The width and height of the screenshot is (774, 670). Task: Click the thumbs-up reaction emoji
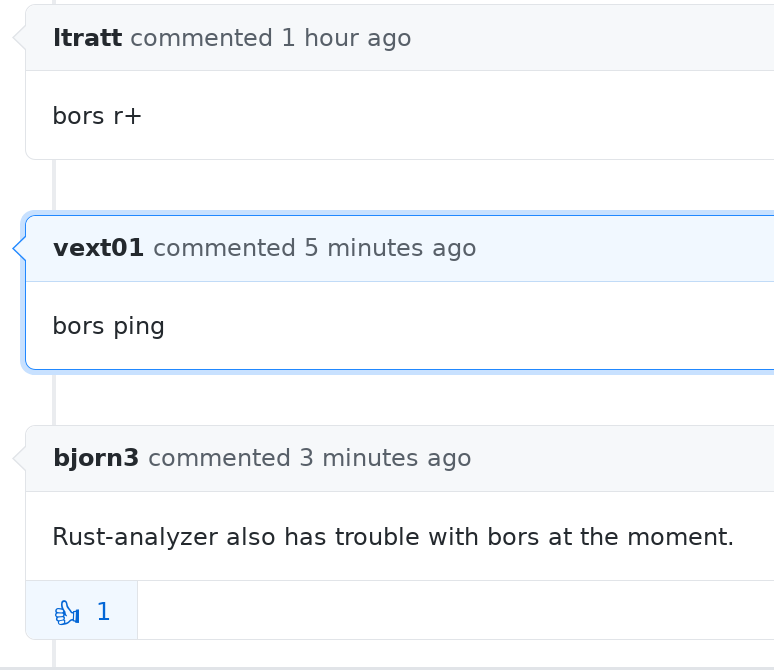[67, 612]
